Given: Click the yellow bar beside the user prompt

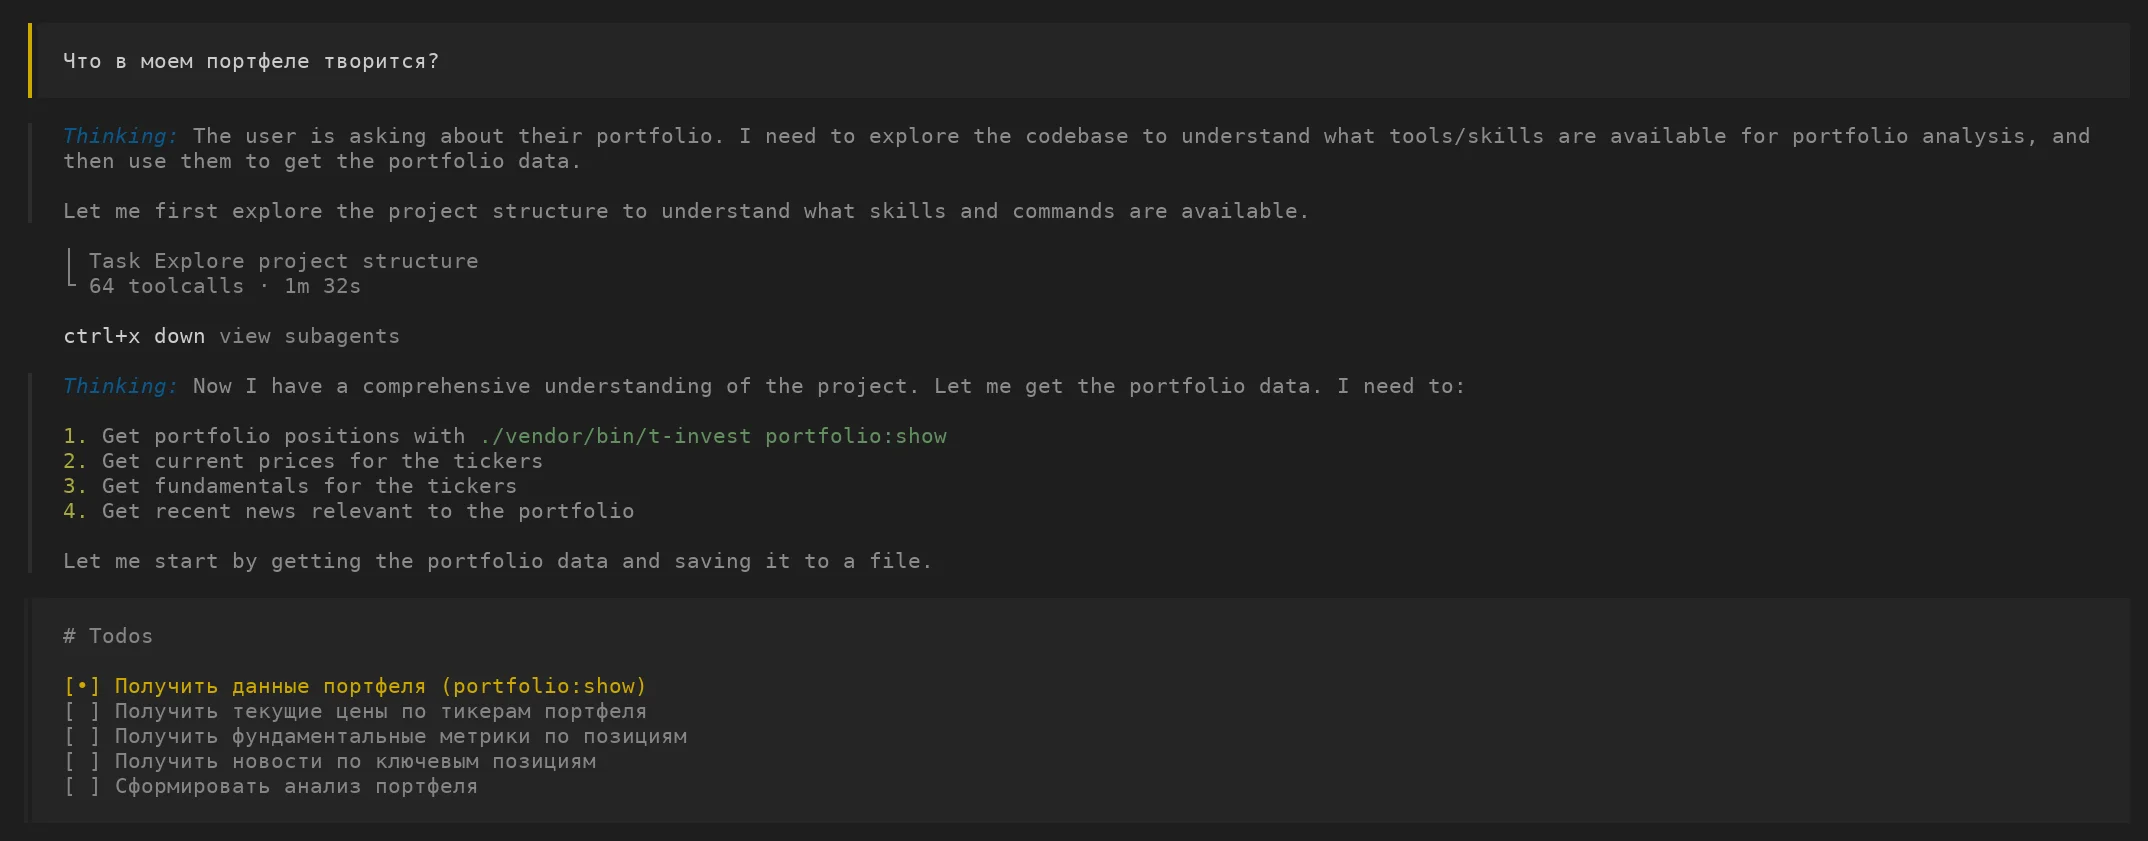Looking at the screenshot, I should (30, 61).
